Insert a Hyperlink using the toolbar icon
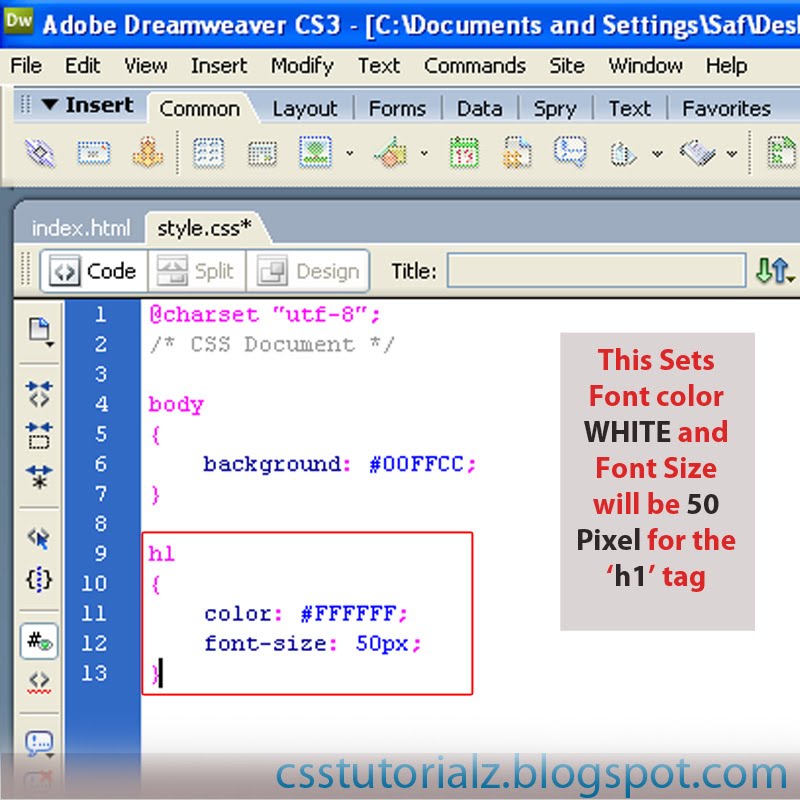Image resolution: width=800 pixels, height=800 pixels. pos(38,153)
